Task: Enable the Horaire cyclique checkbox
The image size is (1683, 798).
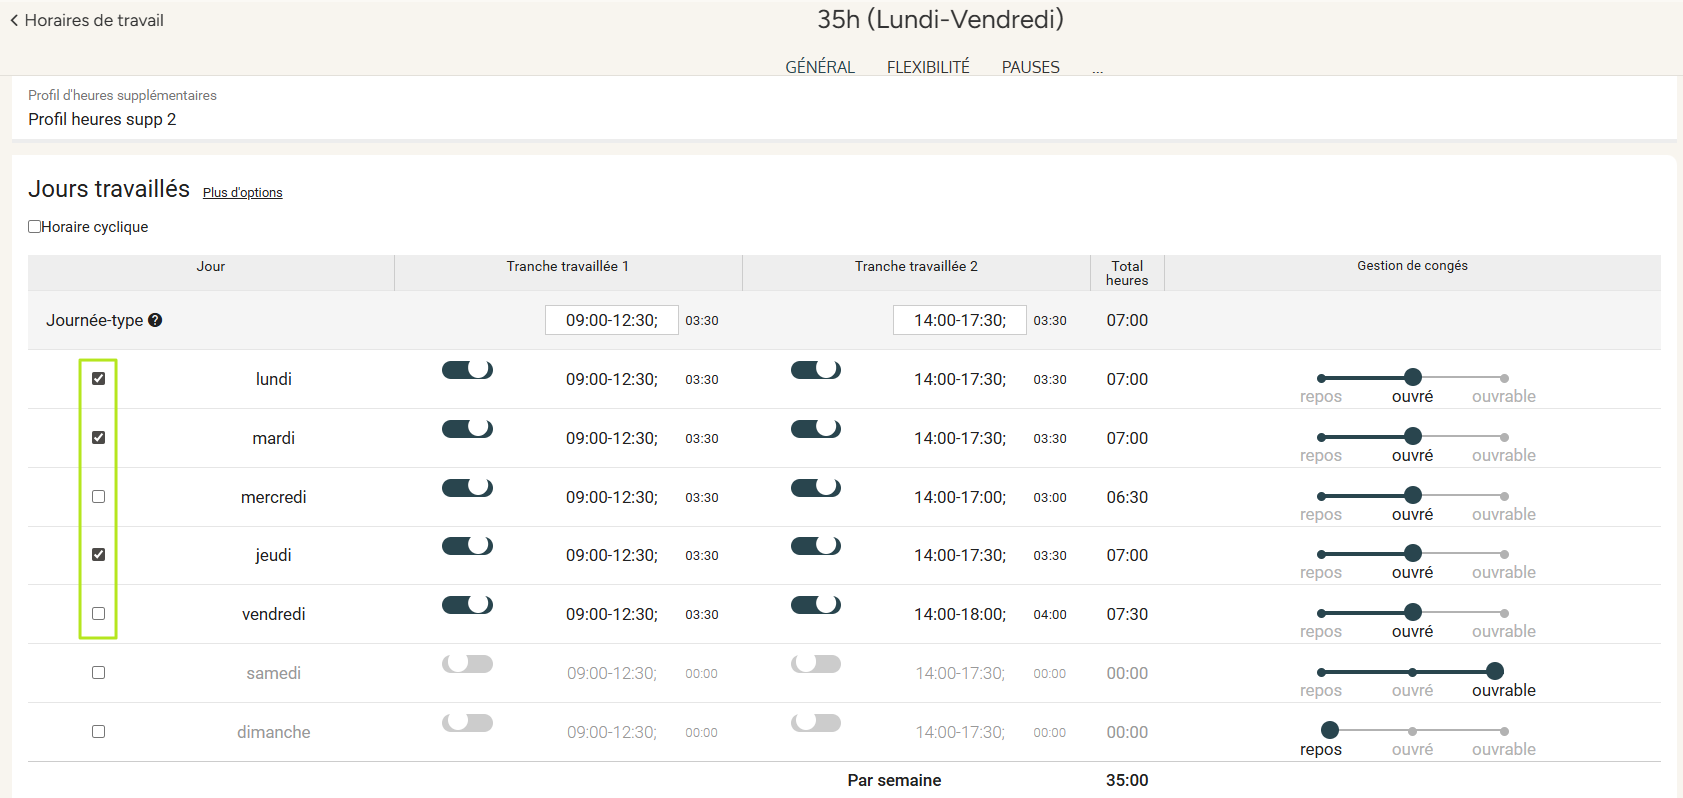Action: 35,227
